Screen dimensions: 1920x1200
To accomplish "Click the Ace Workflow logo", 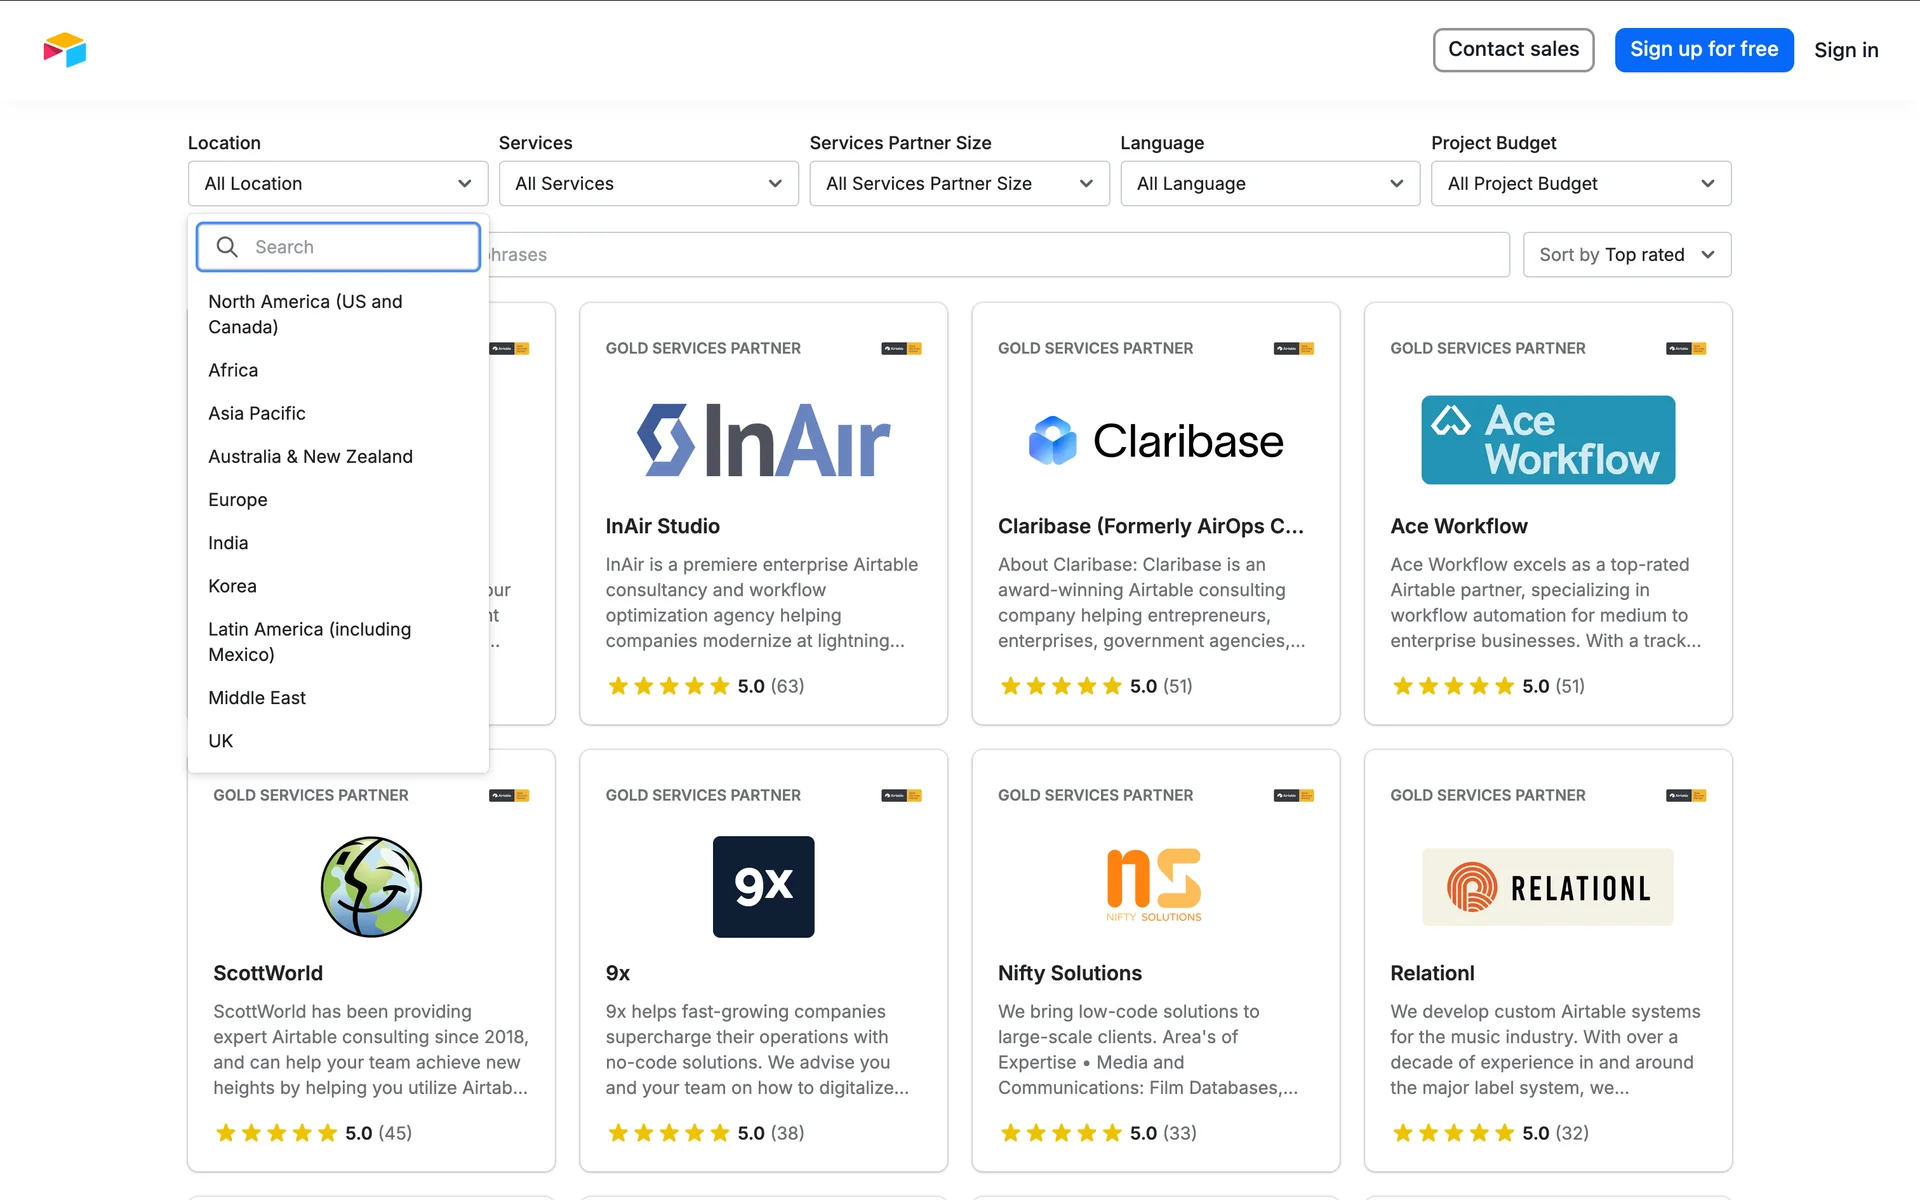I will click(x=1547, y=440).
